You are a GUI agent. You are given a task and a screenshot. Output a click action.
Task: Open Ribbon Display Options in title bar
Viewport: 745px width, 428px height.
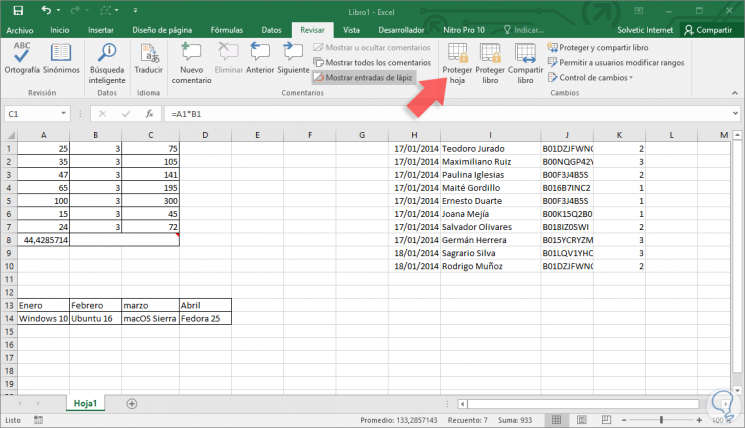coord(639,10)
